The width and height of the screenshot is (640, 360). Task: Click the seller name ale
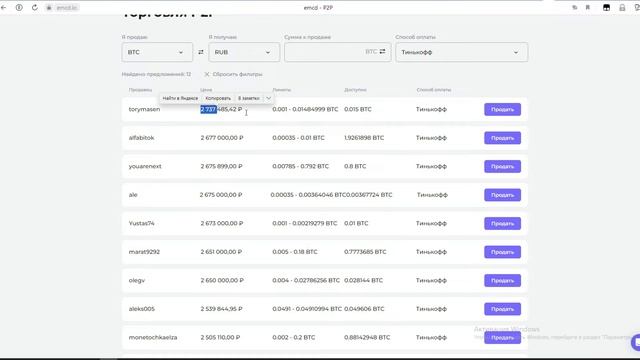[133, 195]
